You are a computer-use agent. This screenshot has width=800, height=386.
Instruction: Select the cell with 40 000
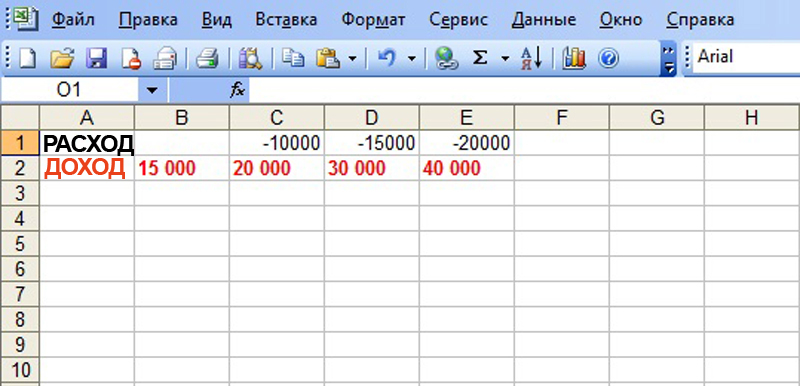pos(467,168)
